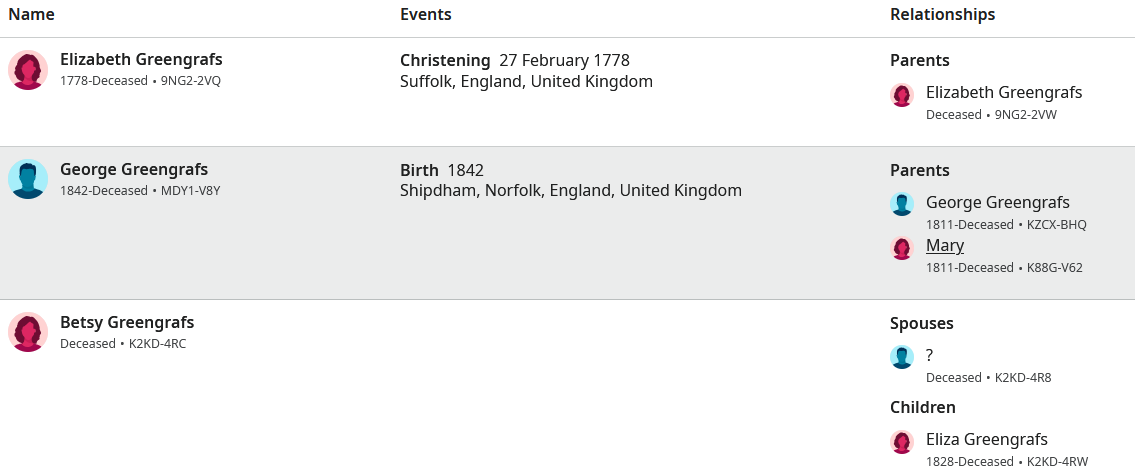This screenshot has width=1135, height=476.
Task: Click George Greengrafs 1842 male avatar icon
Action: point(28,179)
